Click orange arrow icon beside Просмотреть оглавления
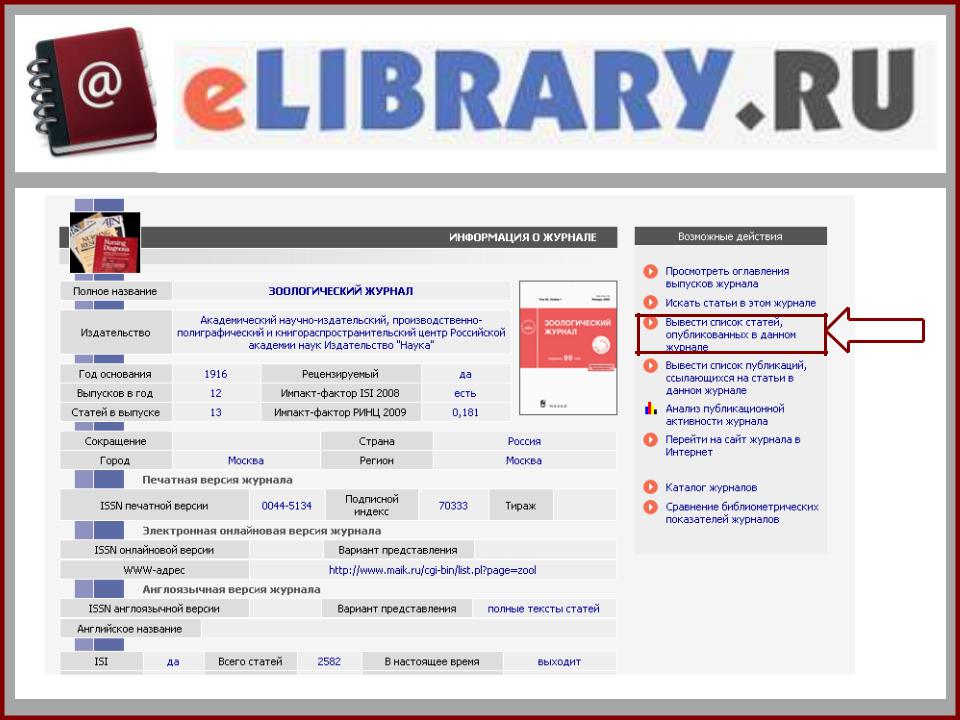This screenshot has height=720, width=960. click(x=650, y=271)
